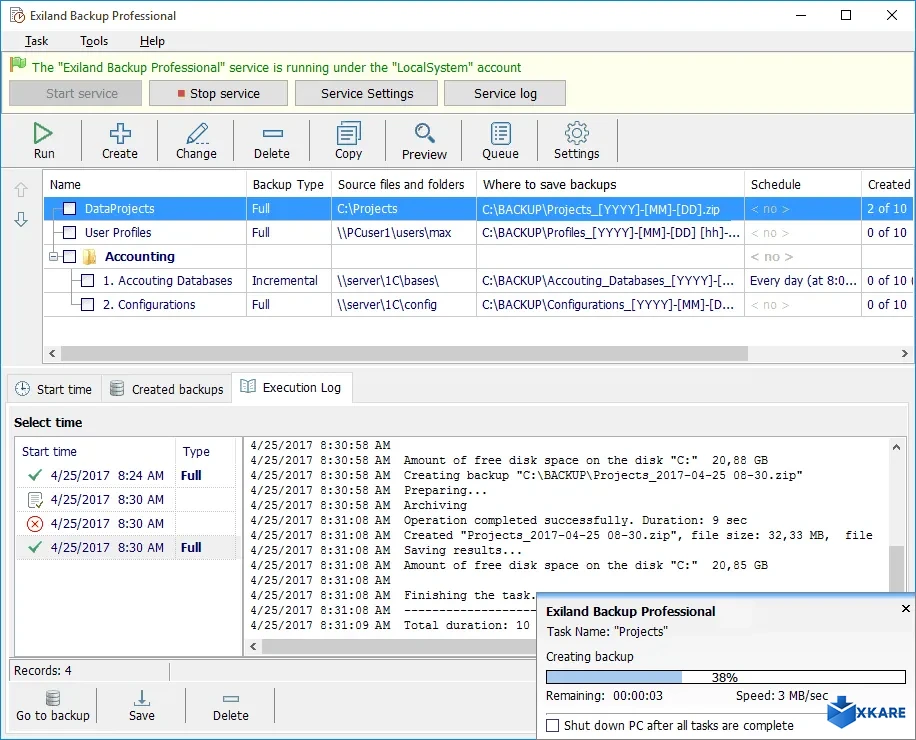Screen dimensions: 916x740
Task: Click the Change task pencil icon
Action: [x=197, y=134]
